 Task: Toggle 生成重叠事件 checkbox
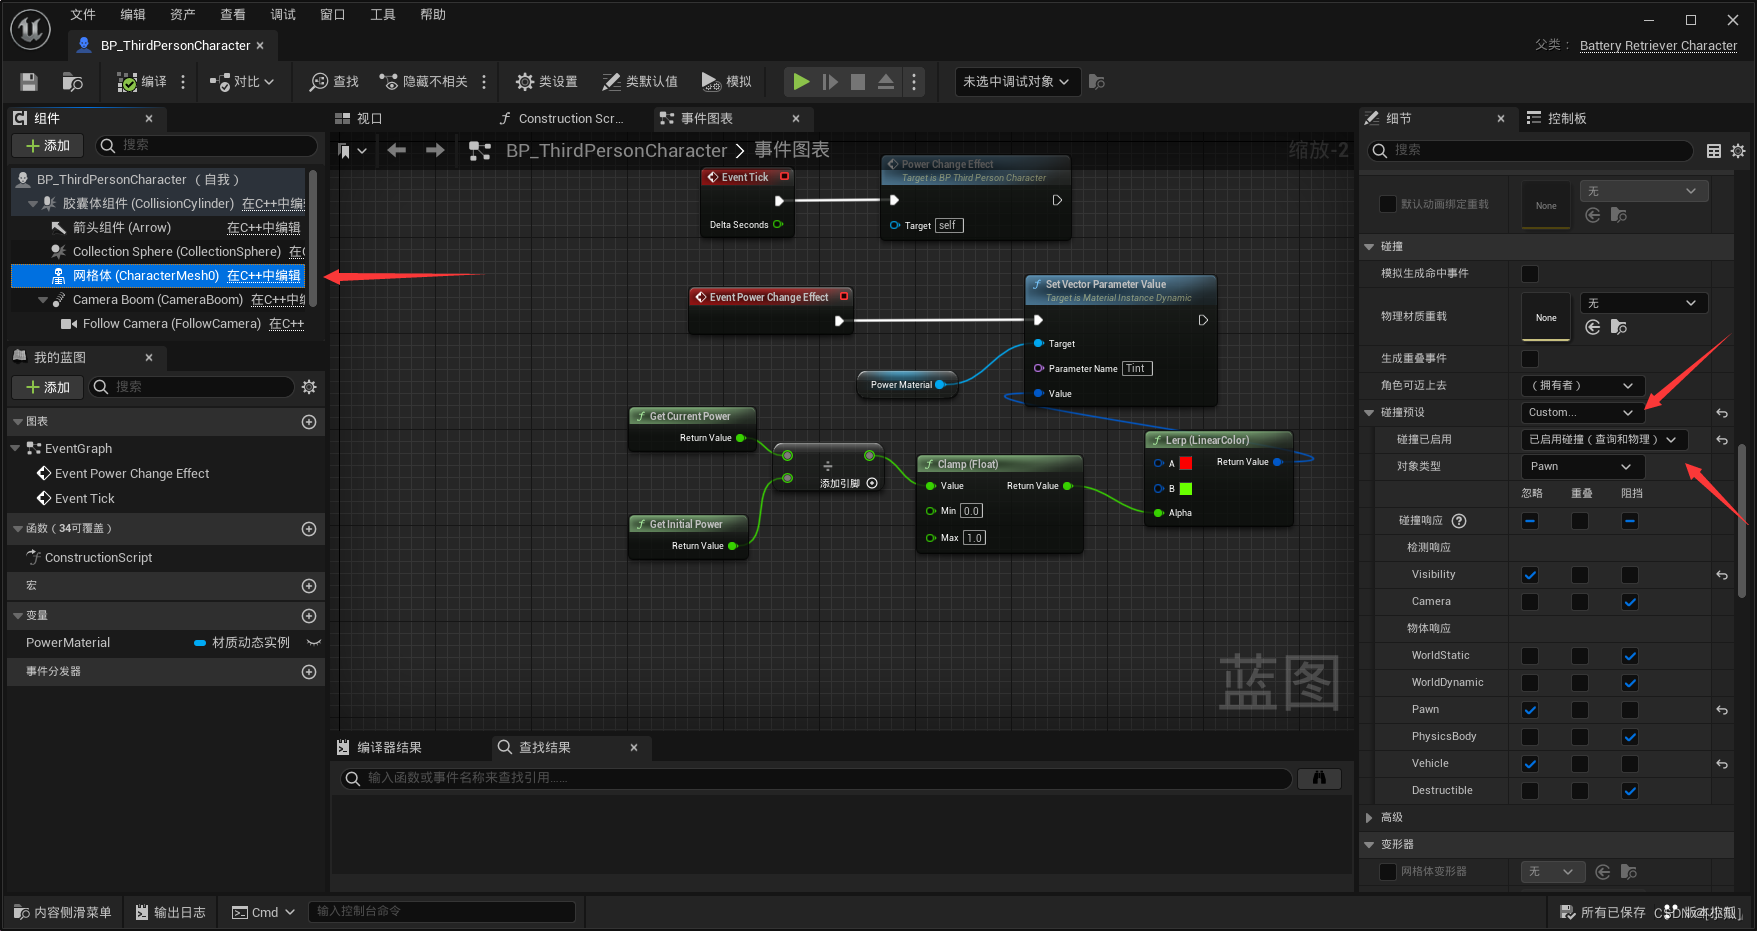(1530, 359)
